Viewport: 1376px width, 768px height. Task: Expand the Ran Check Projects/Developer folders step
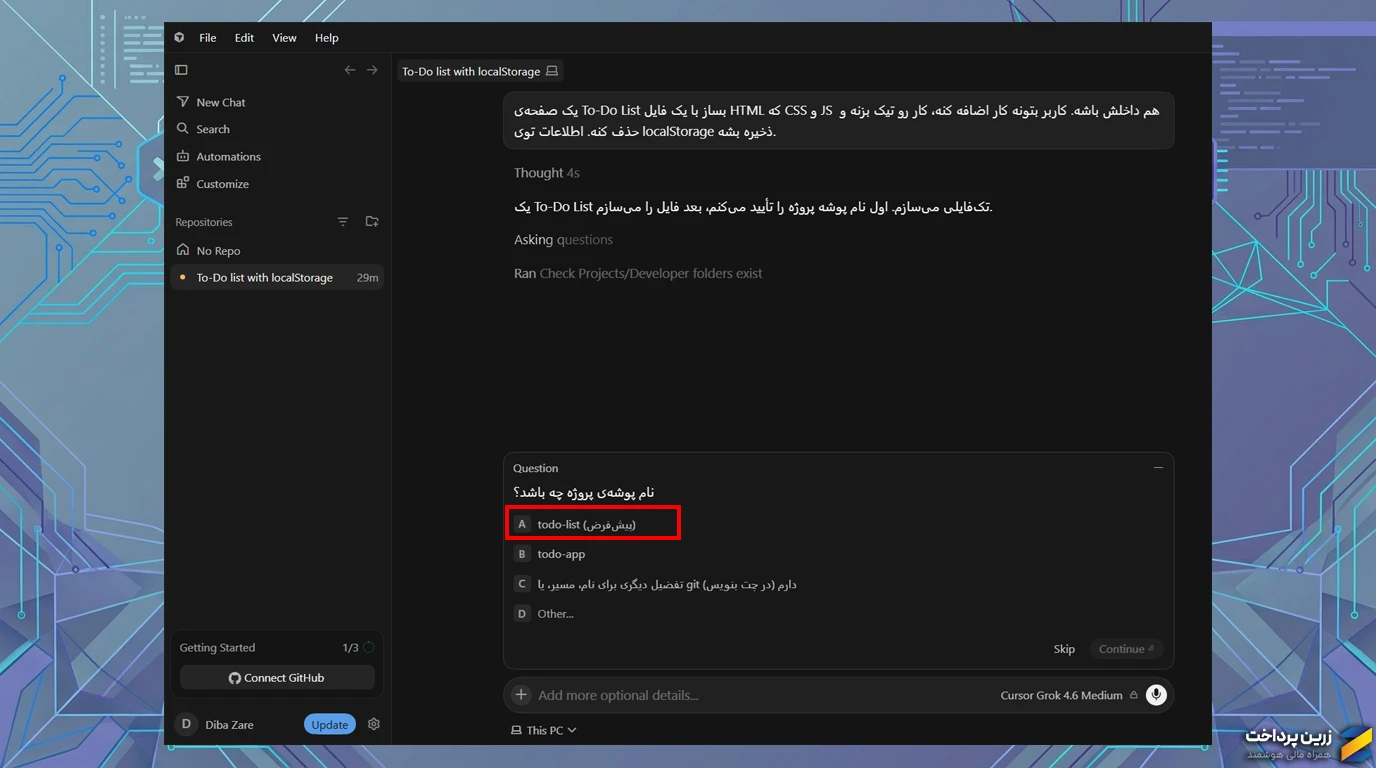[x=638, y=273]
